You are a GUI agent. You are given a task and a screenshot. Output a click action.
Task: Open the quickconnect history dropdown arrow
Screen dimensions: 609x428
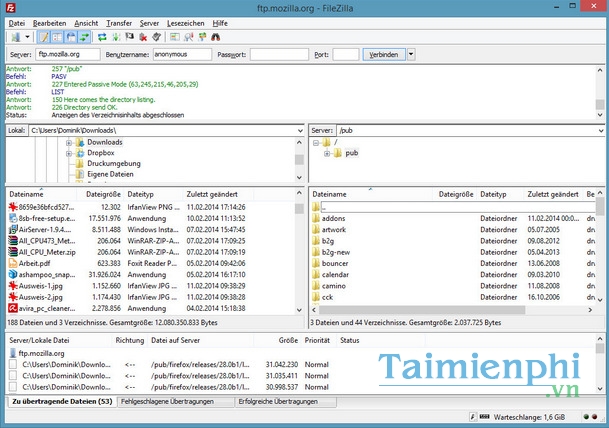point(411,54)
